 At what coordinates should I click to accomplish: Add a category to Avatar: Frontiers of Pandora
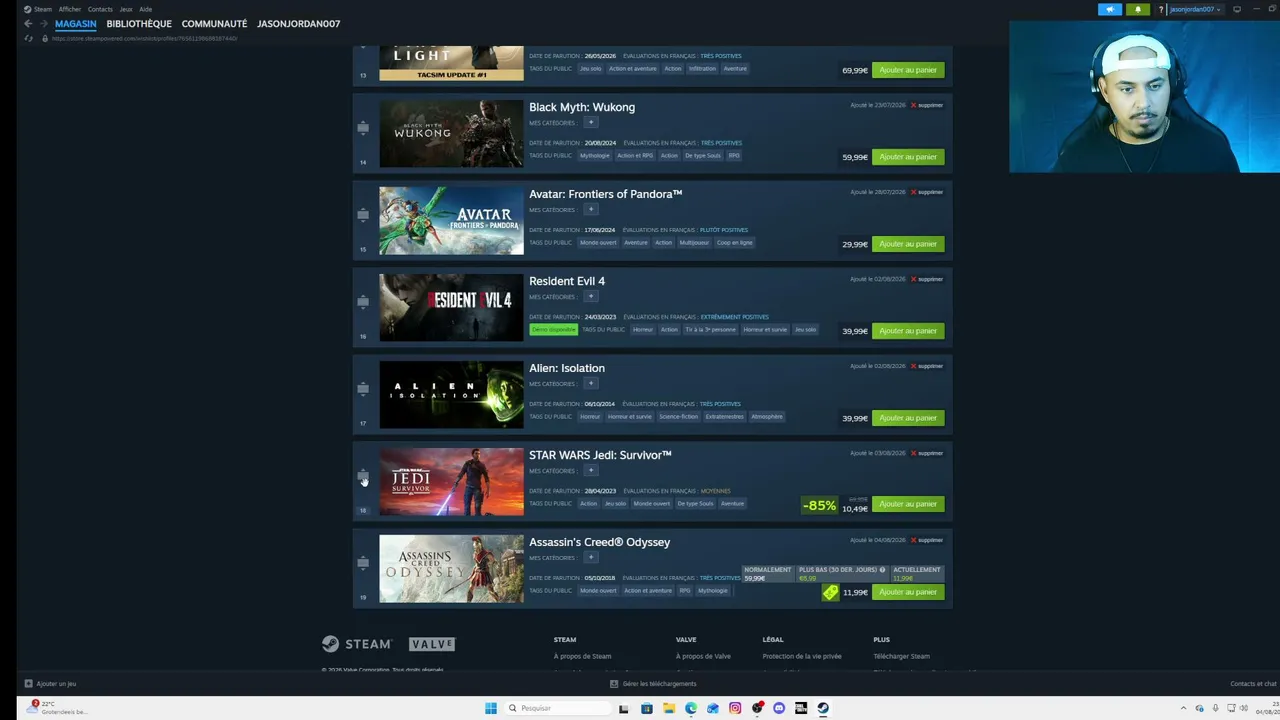click(590, 210)
